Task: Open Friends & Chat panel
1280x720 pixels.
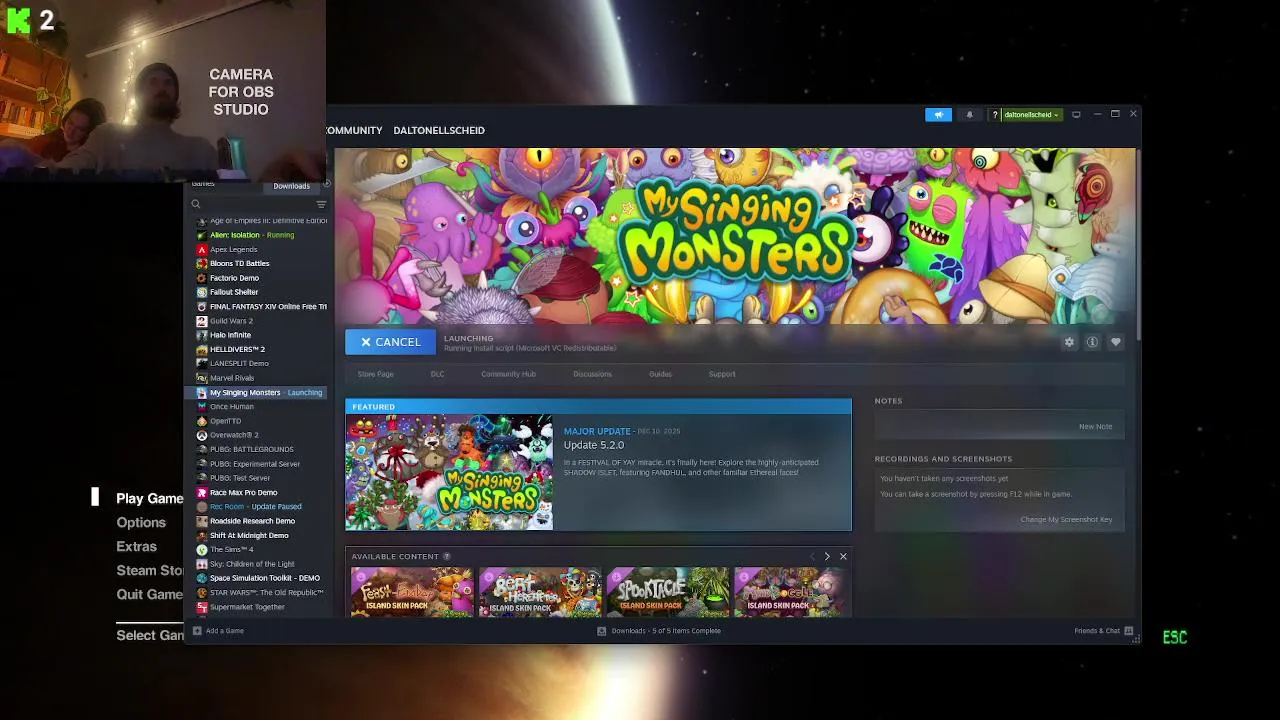Action: (x=1103, y=631)
